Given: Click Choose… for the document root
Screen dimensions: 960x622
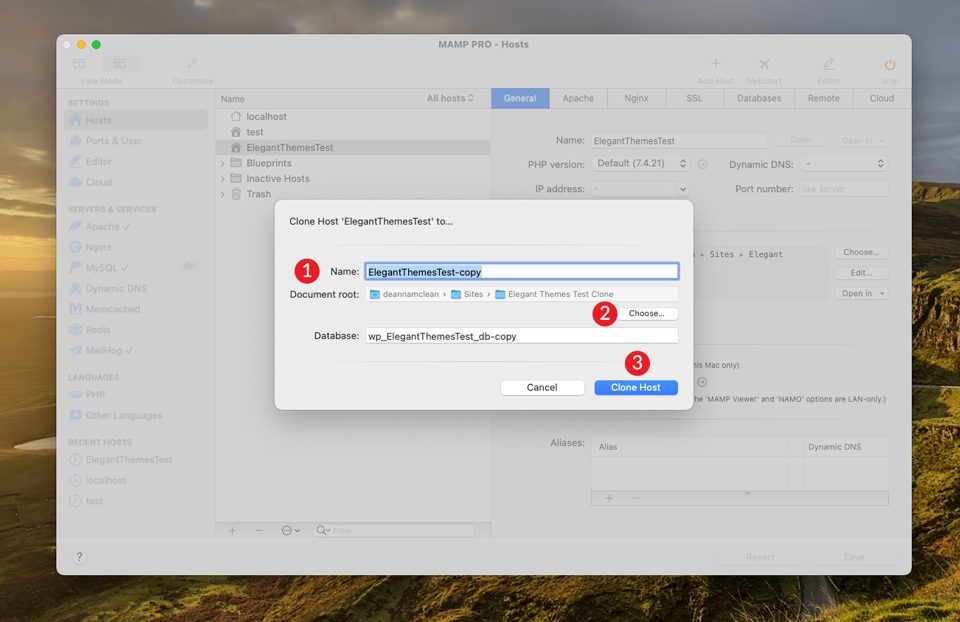Looking at the screenshot, I should point(646,314).
